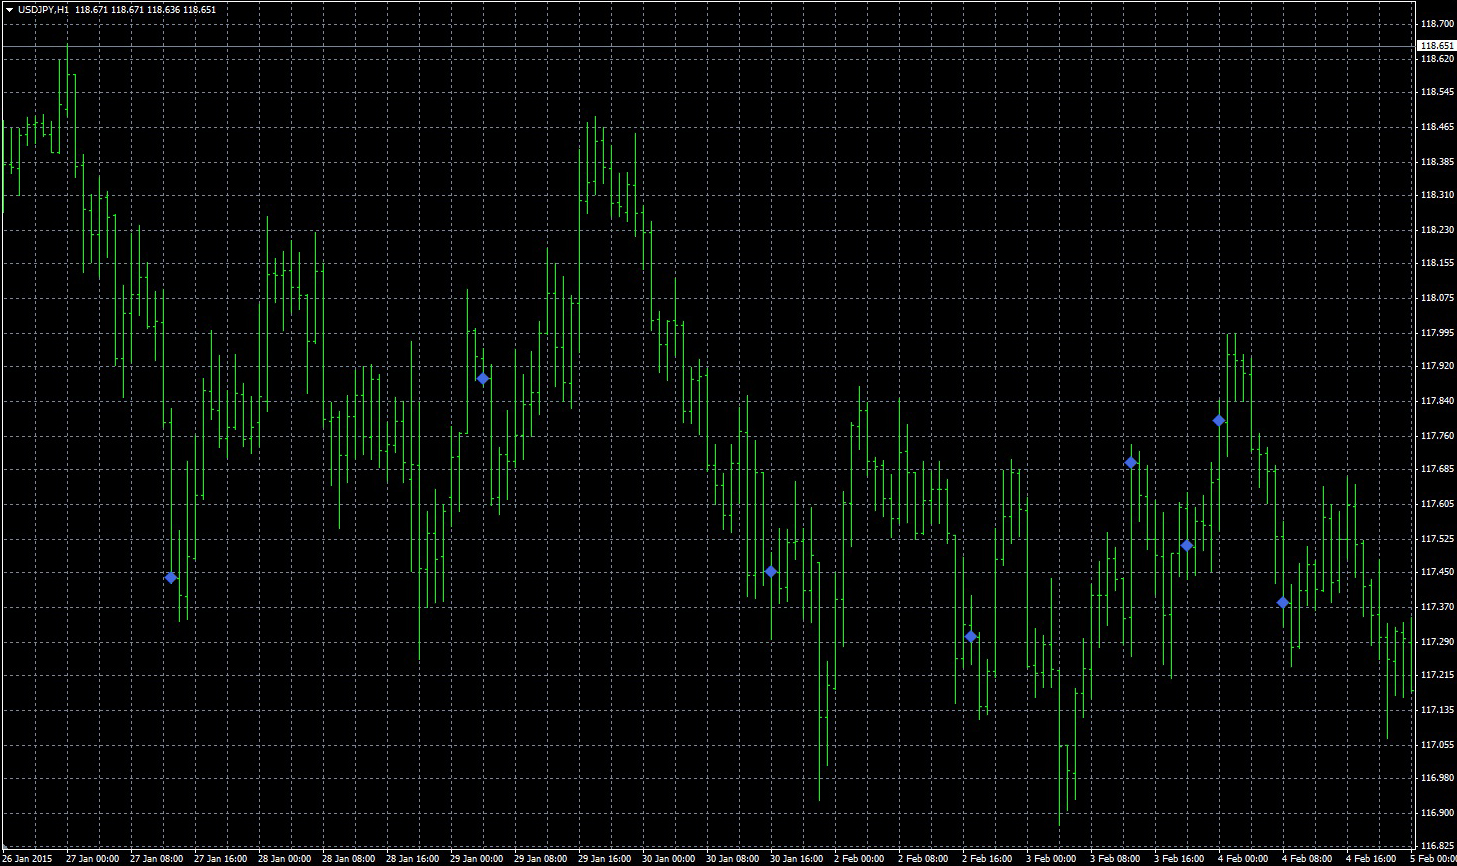Viewport: 1457px width, 866px height.
Task: Click the blue diamond at the 117.525 level
Action: coord(1187,546)
